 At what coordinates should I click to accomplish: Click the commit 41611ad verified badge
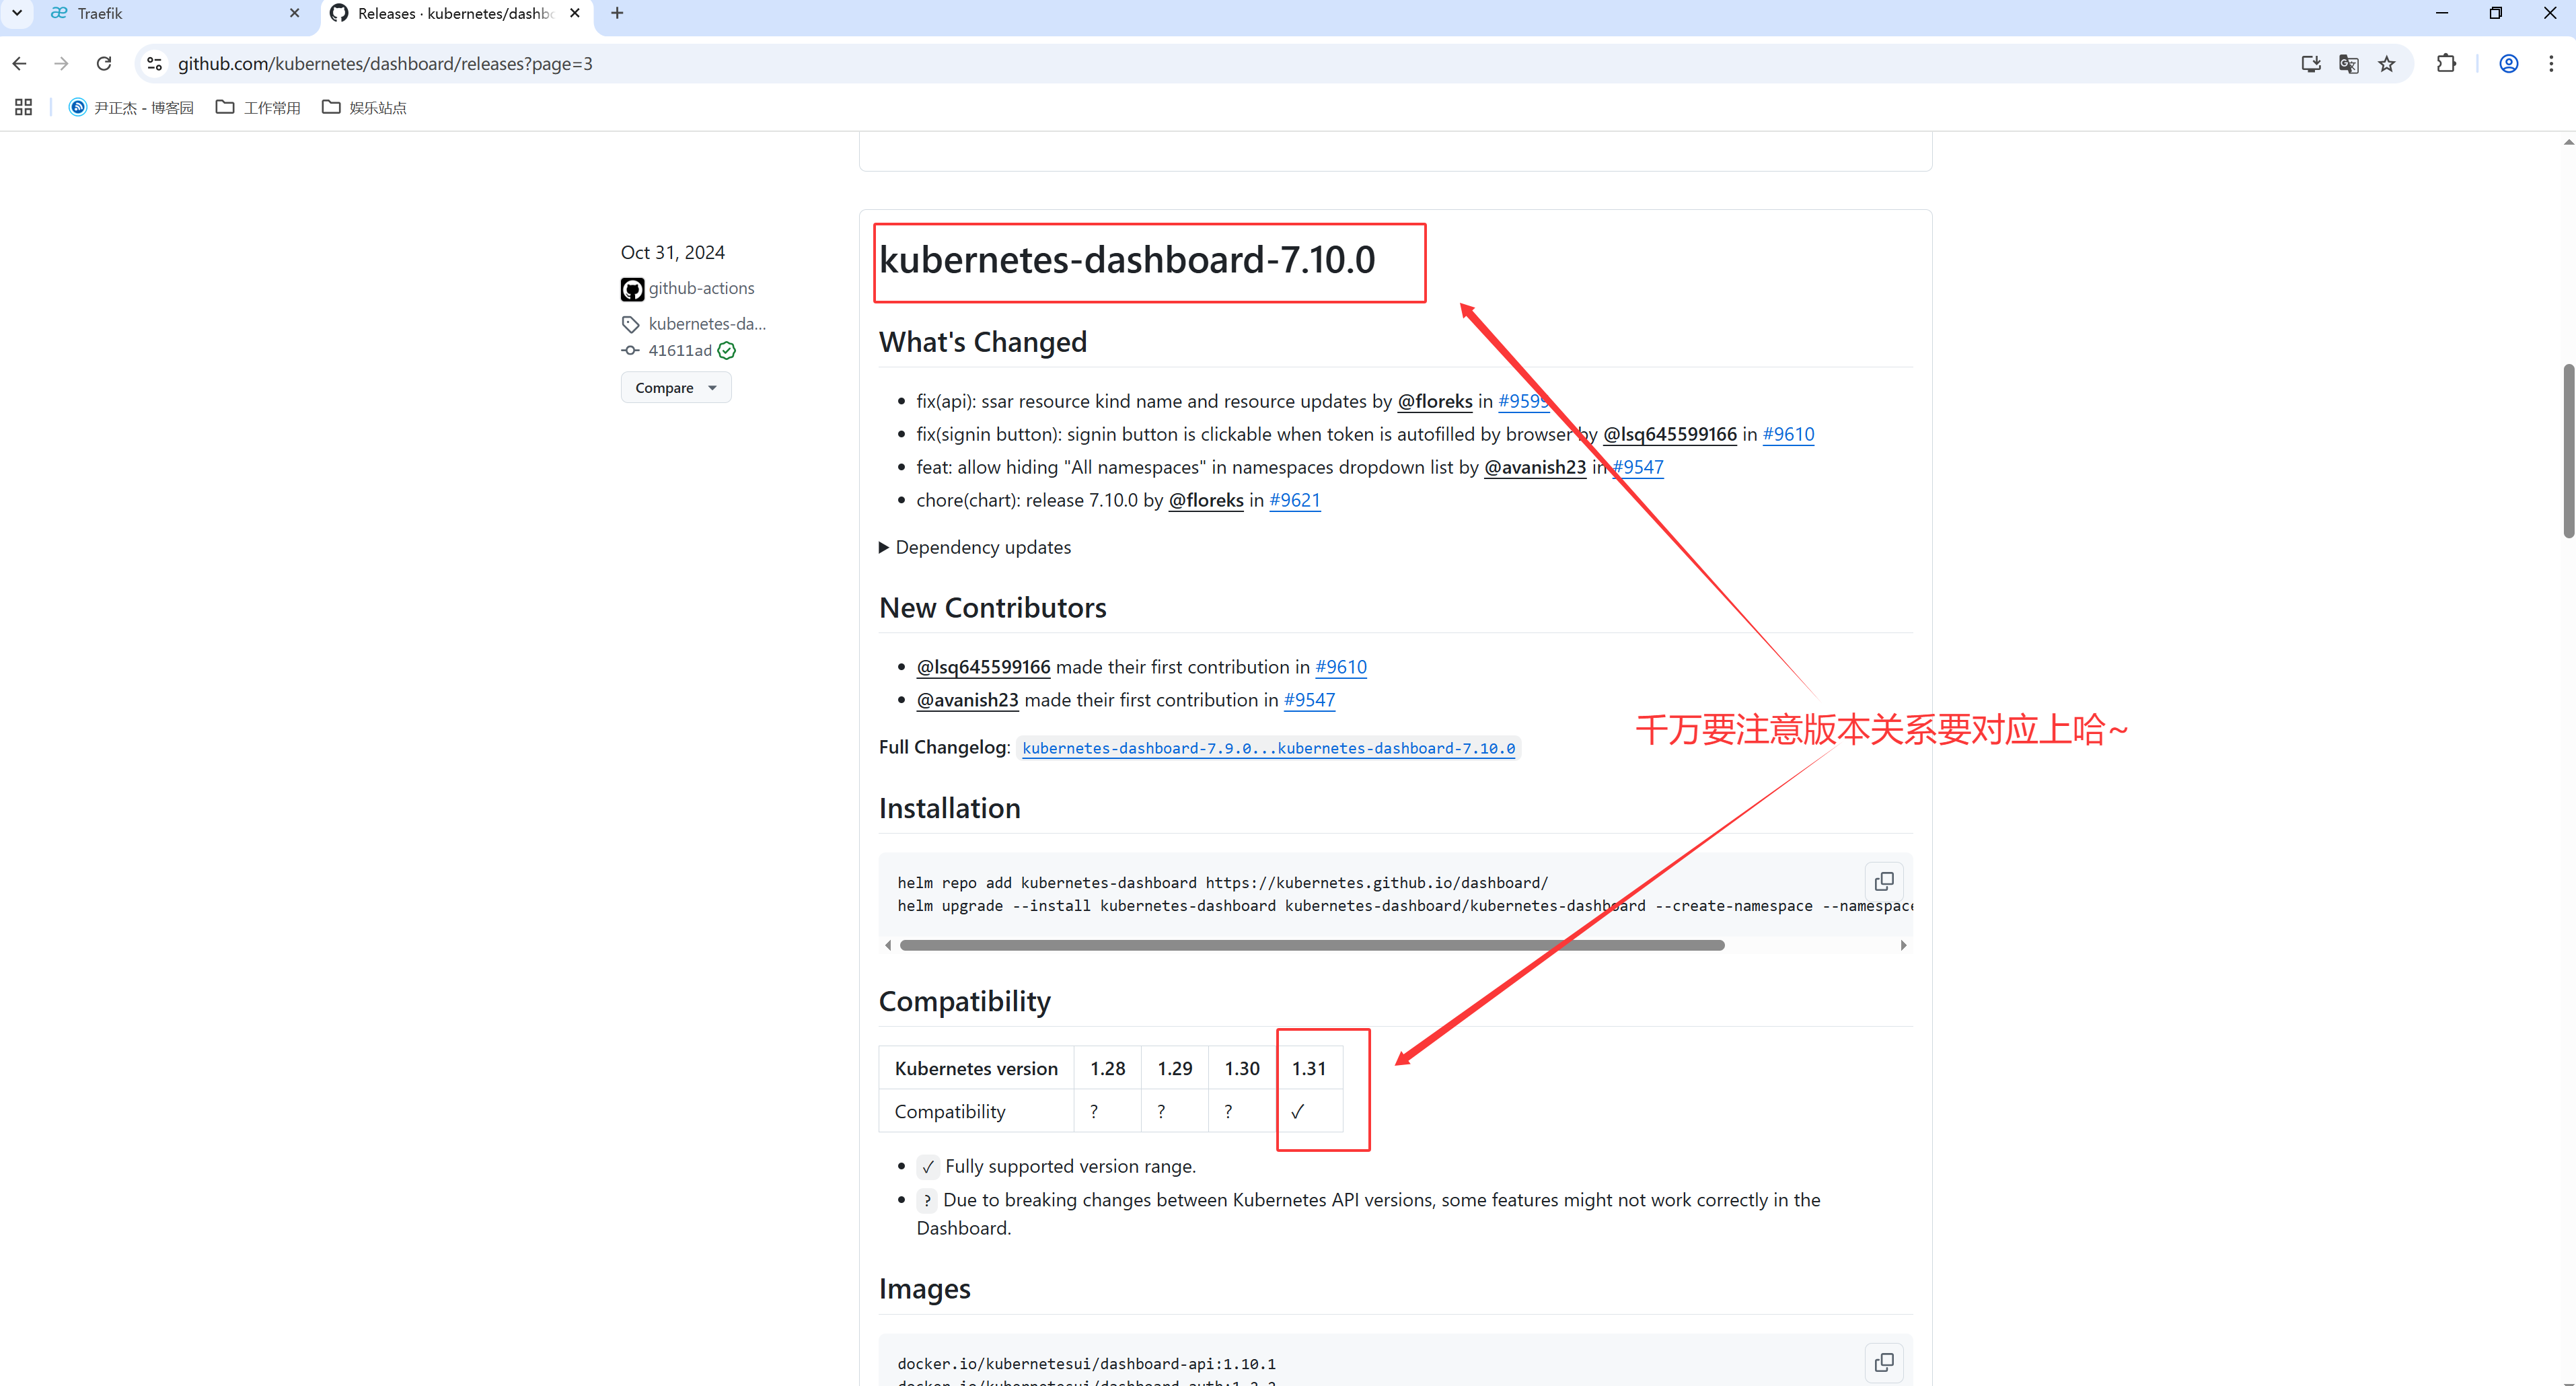[727, 350]
